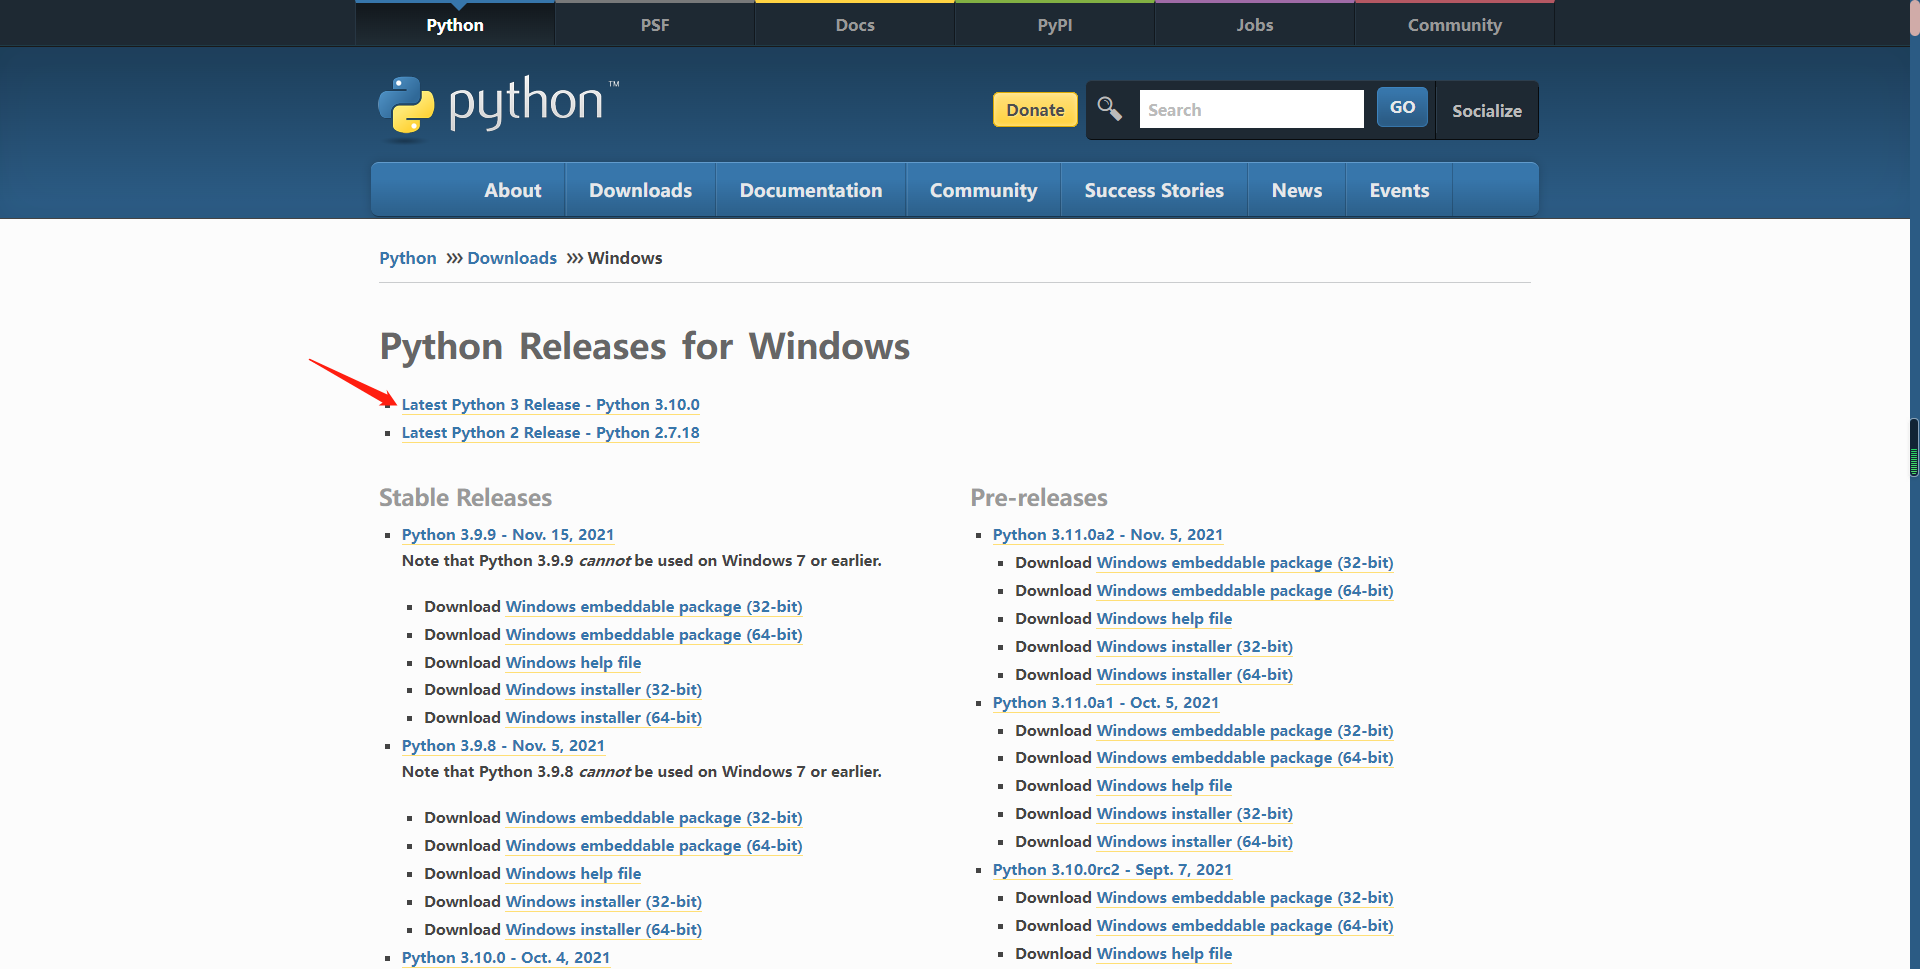Viewport: 1920px width, 969px height.
Task: Open the Jobs top tab
Action: click(1255, 25)
